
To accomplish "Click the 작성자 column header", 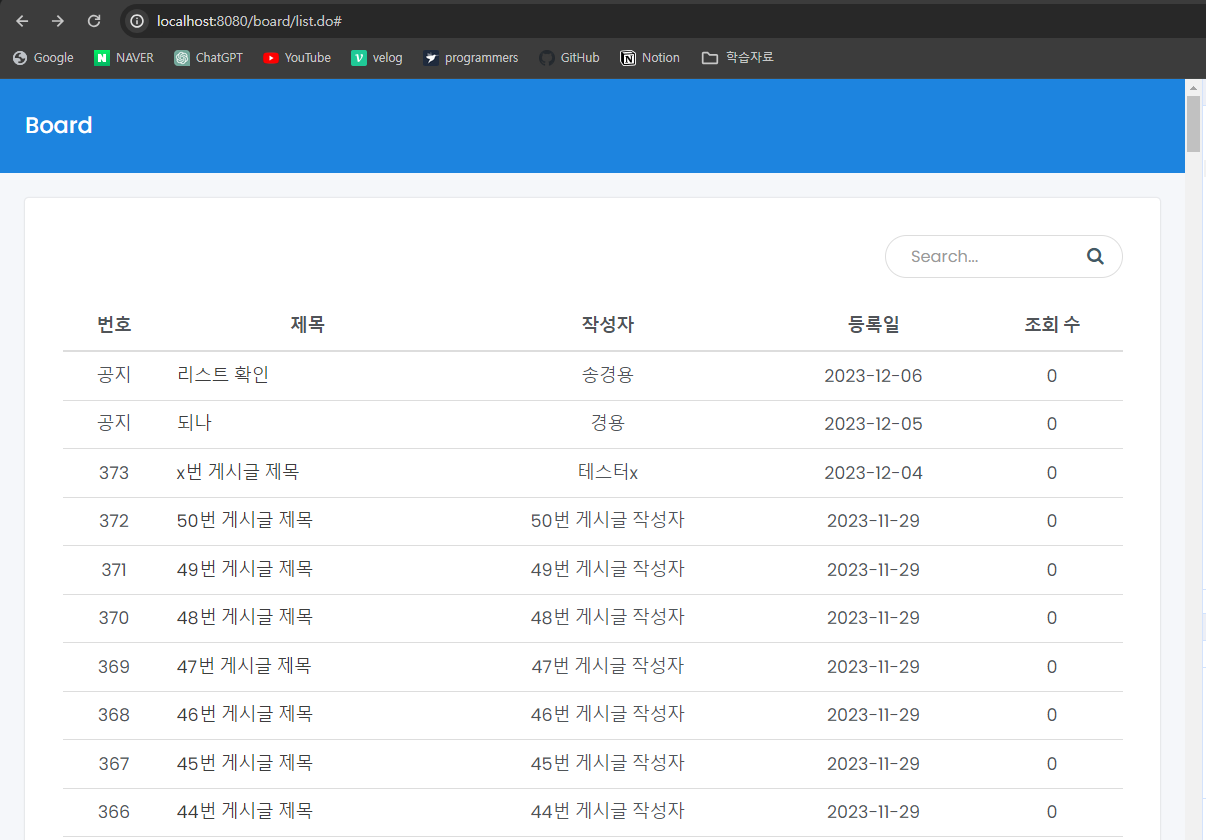I will (608, 325).
